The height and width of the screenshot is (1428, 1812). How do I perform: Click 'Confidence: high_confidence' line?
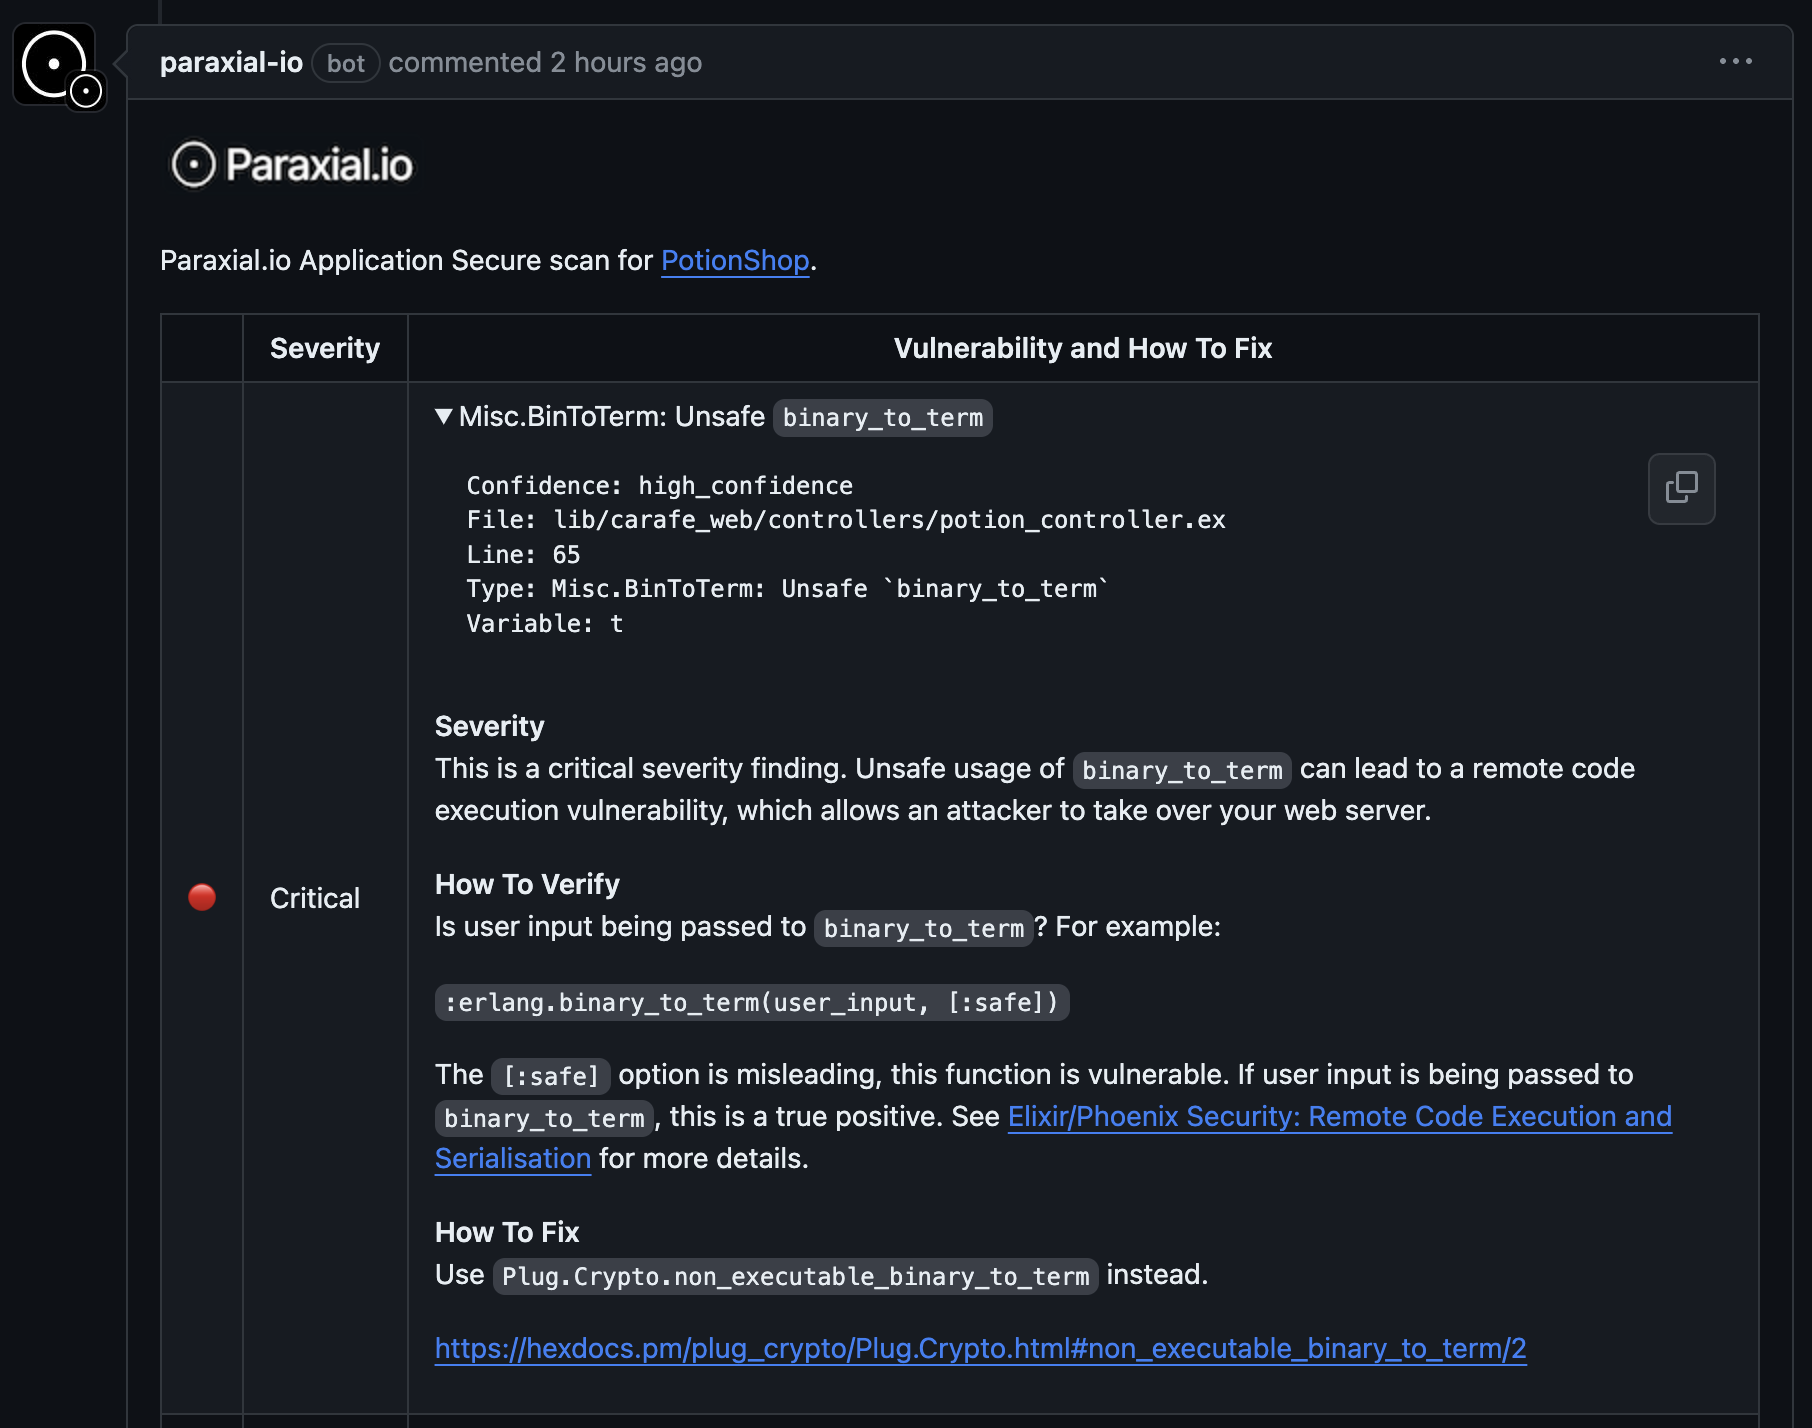coord(659,485)
